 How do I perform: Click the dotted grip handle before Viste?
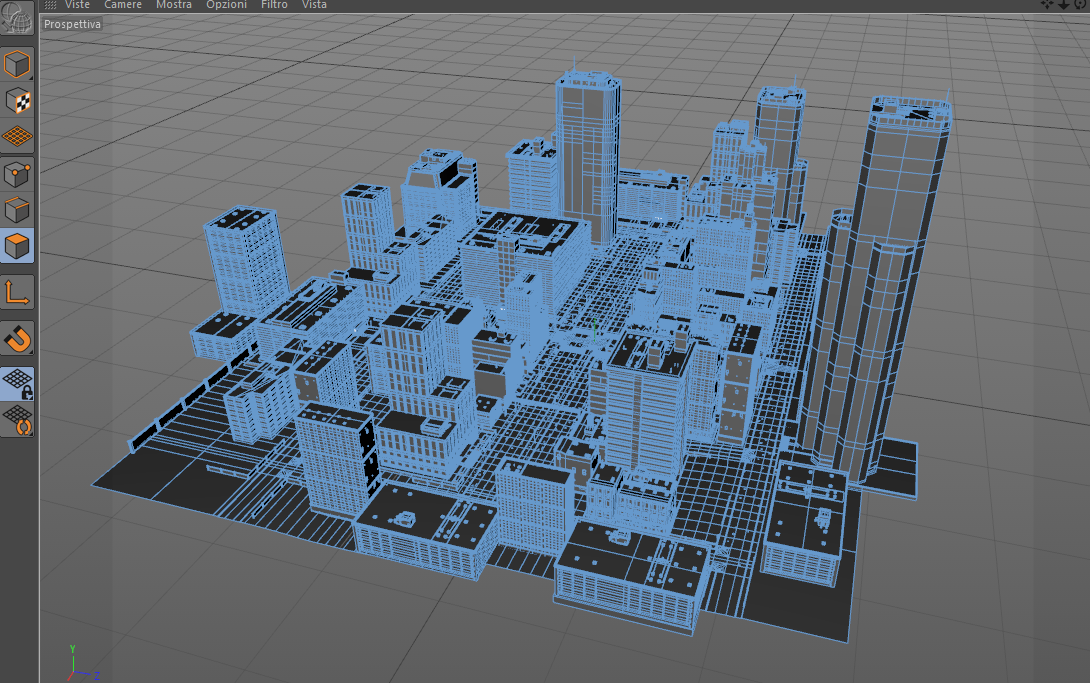(x=50, y=5)
